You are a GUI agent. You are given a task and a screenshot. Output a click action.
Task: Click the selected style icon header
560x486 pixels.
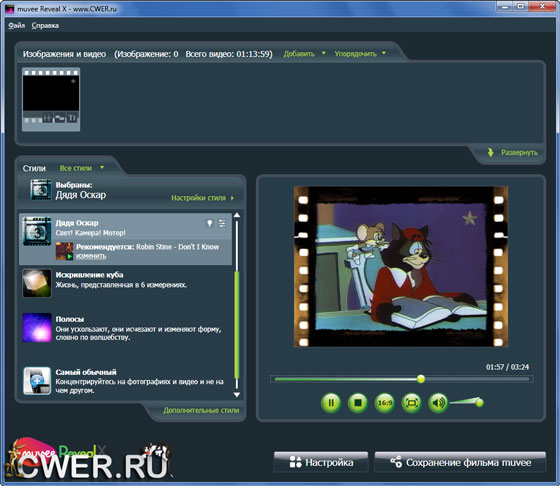coord(40,190)
